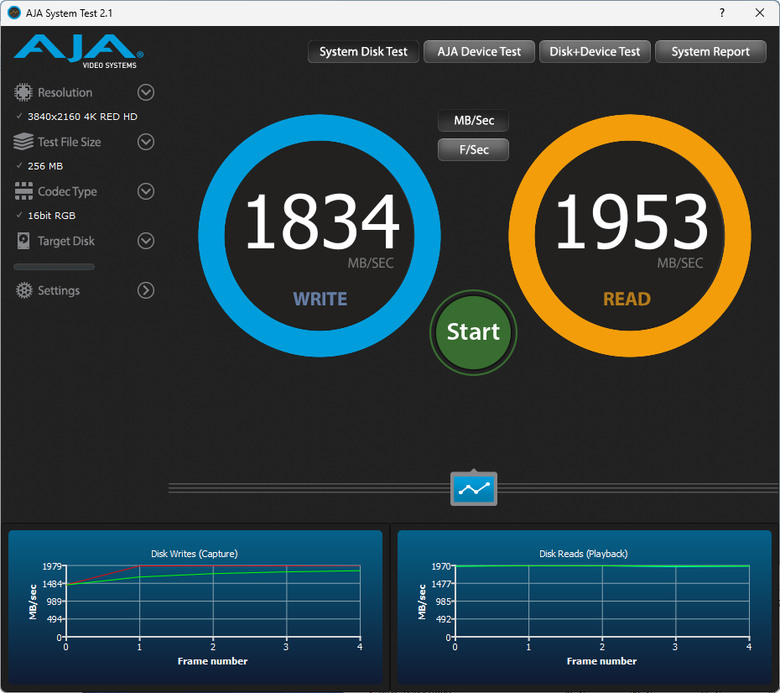780x693 pixels.
Task: Click the Disk Reads (Playback) graph
Action: [x=585, y=606]
